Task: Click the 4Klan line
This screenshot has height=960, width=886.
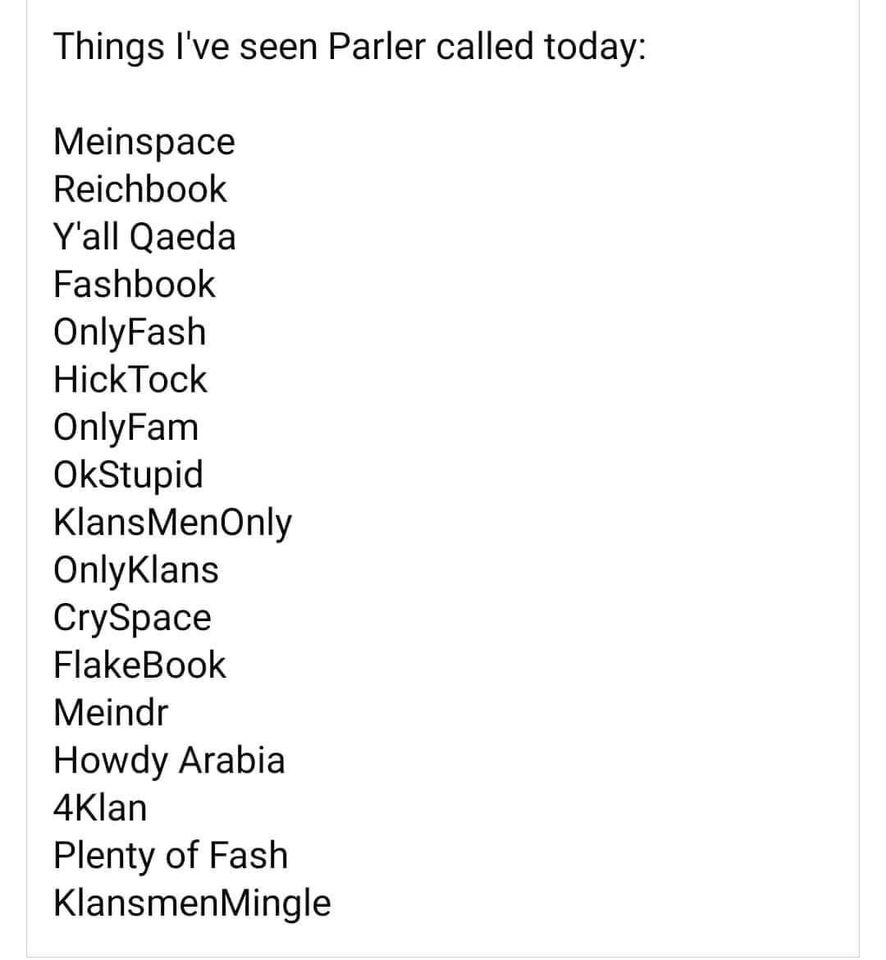Action: click(100, 808)
